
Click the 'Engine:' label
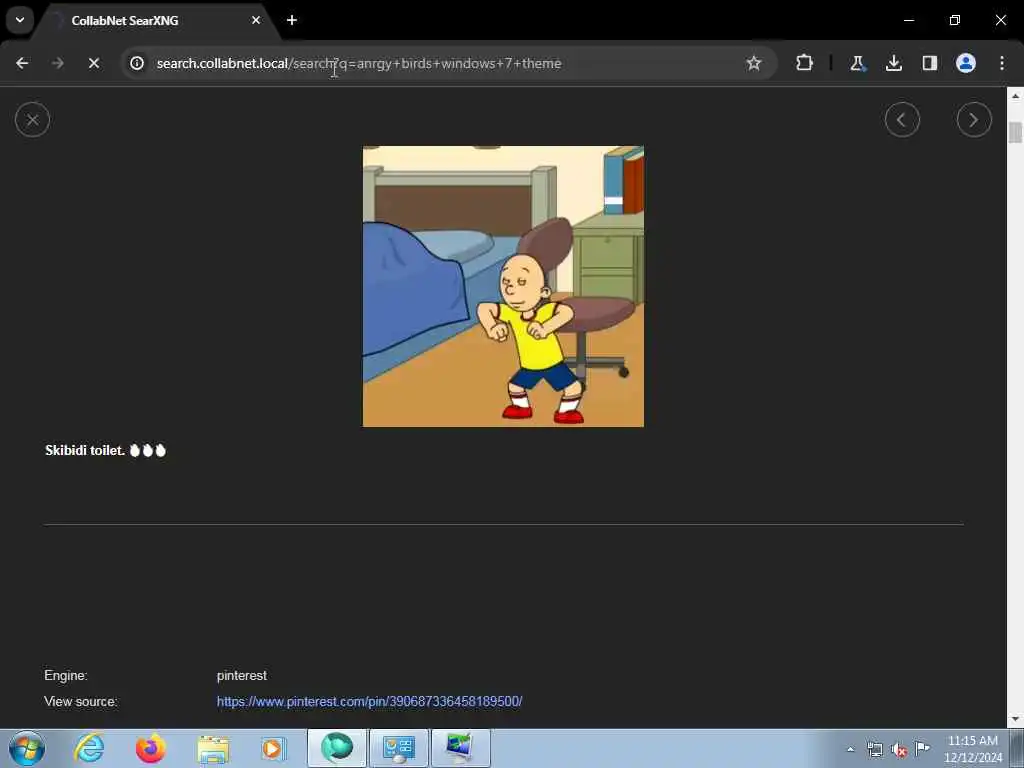tap(66, 675)
